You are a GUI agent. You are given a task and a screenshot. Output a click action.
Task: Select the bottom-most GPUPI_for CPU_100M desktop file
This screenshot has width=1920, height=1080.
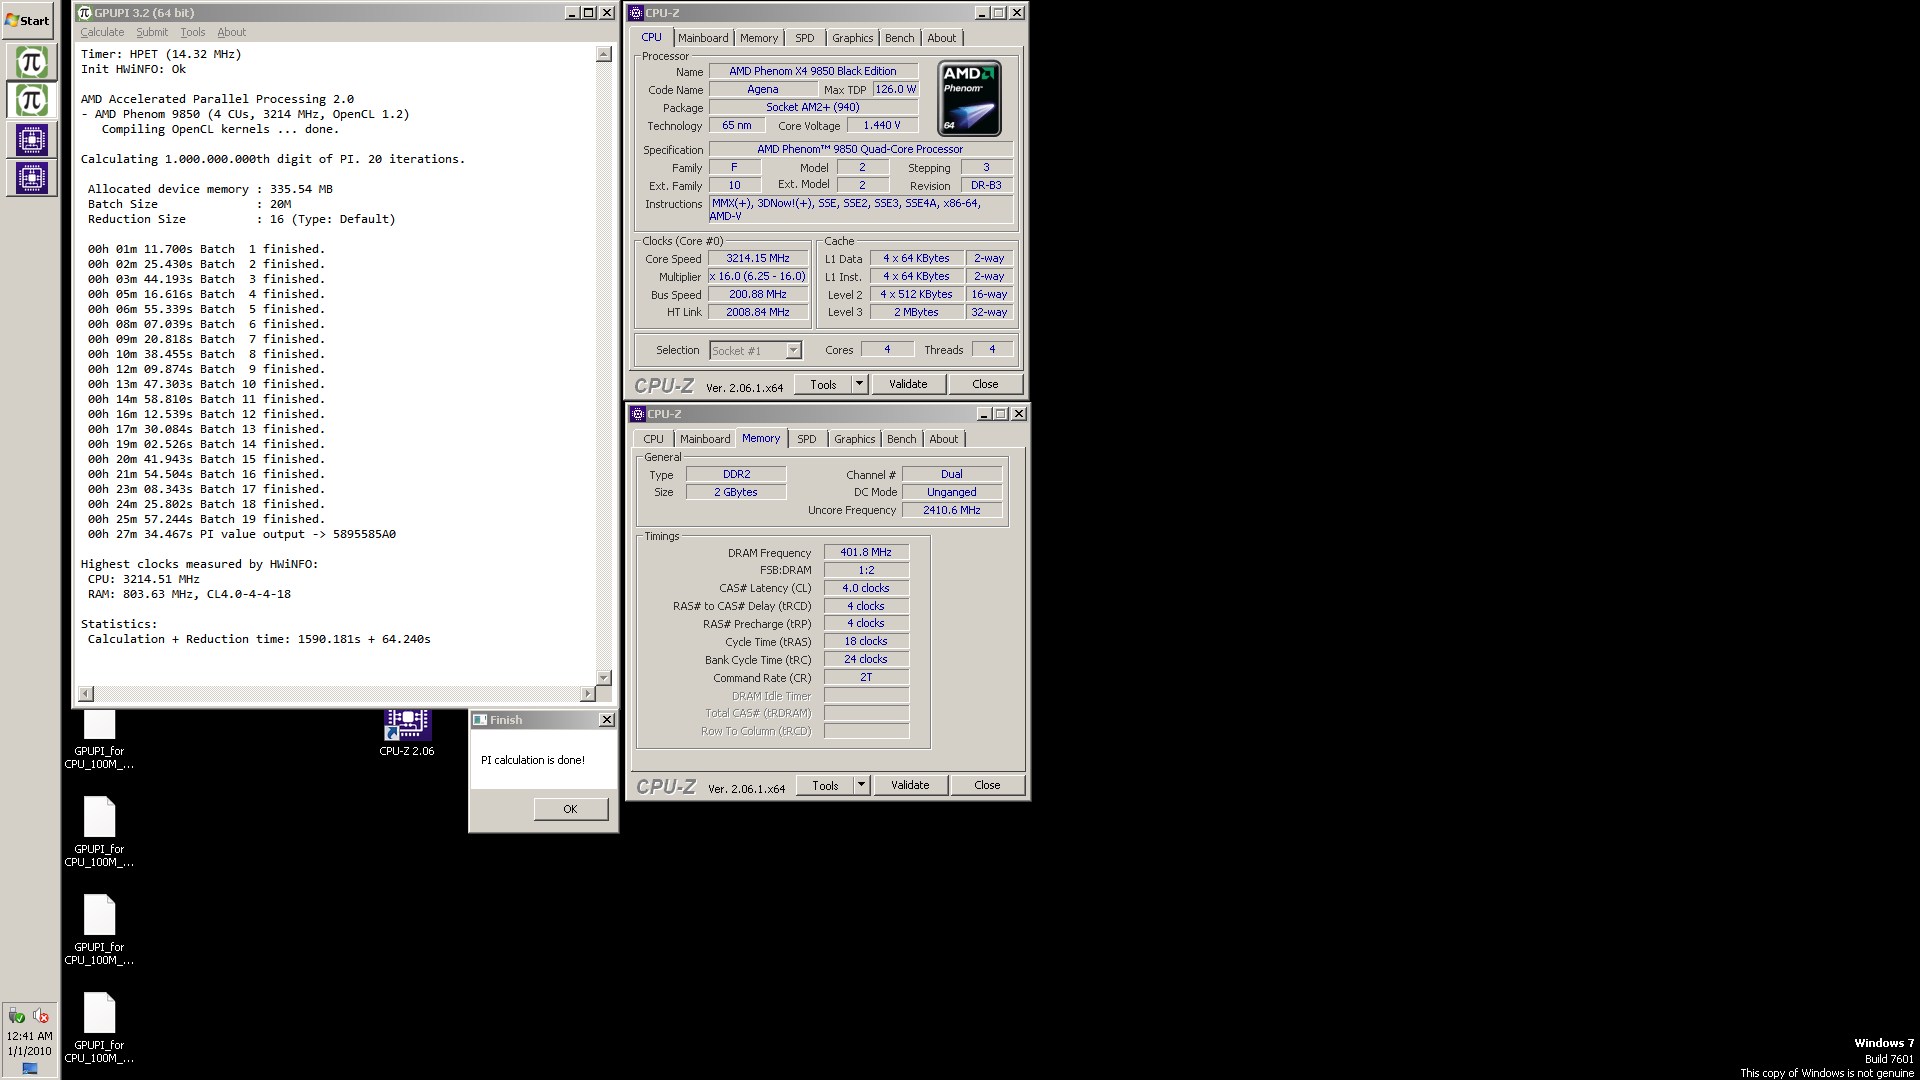[99, 1027]
